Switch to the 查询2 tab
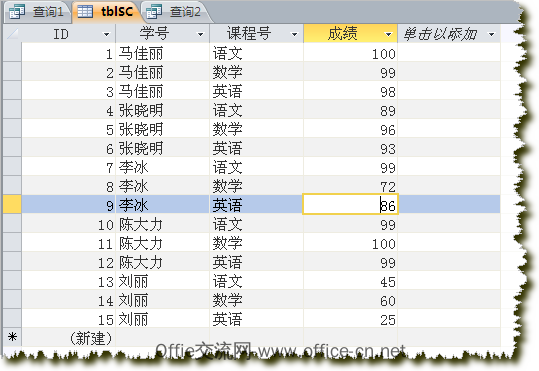The width and height of the screenshot is (539, 371). (x=175, y=12)
